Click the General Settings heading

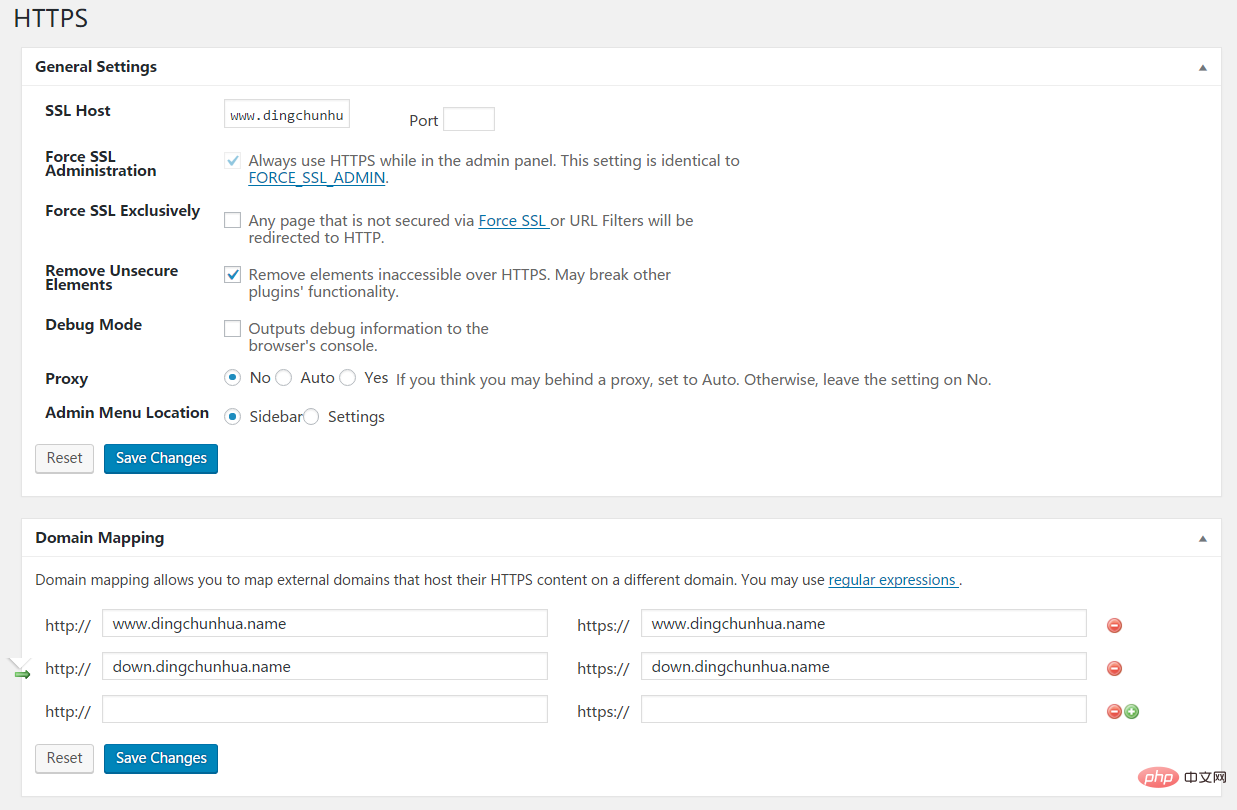[x=96, y=67]
